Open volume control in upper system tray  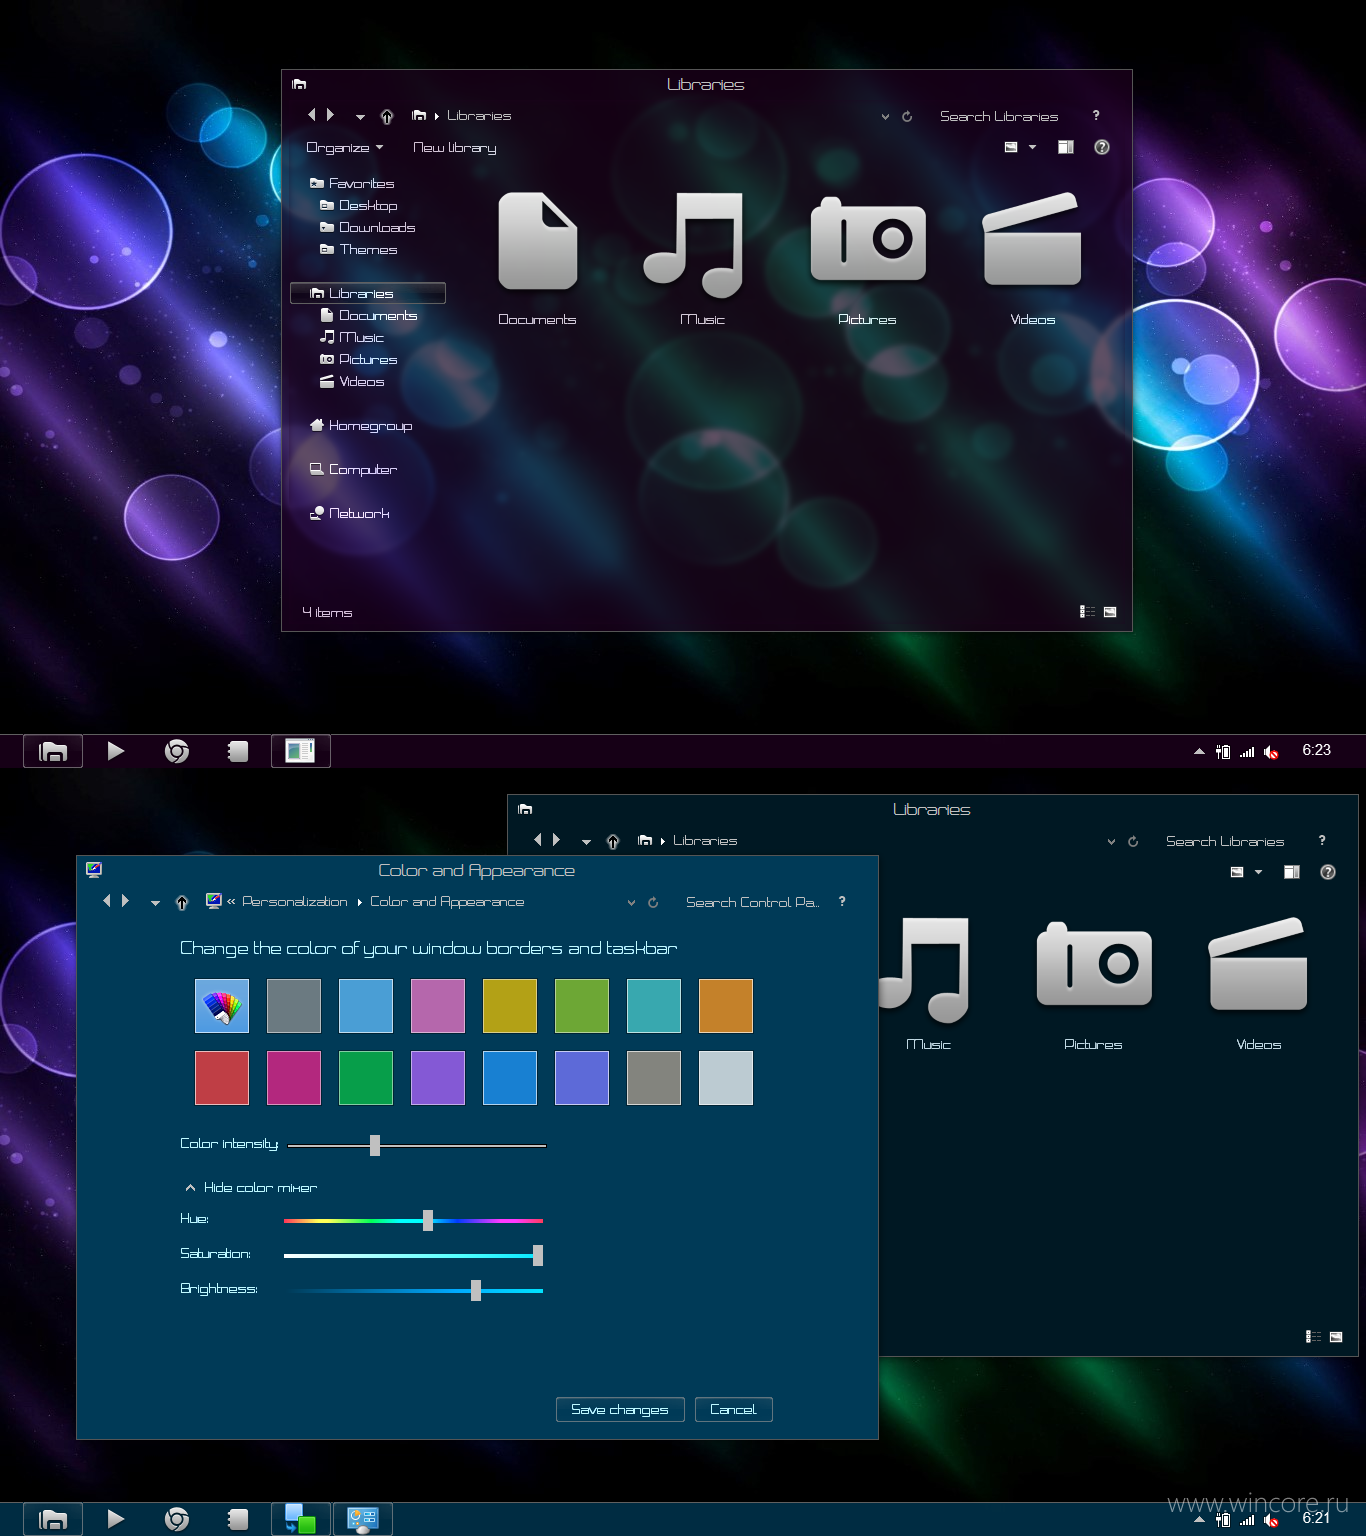coord(1271,752)
